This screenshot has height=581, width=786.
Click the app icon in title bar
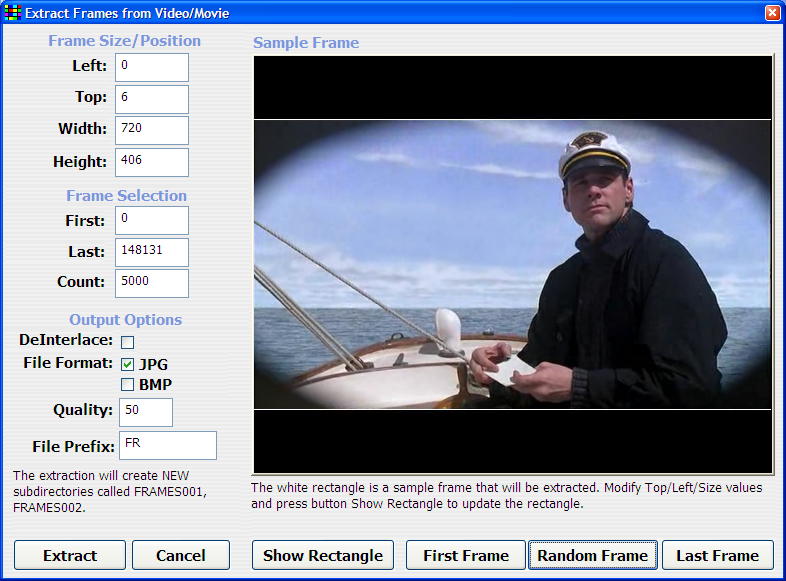pyautogui.click(x=13, y=13)
